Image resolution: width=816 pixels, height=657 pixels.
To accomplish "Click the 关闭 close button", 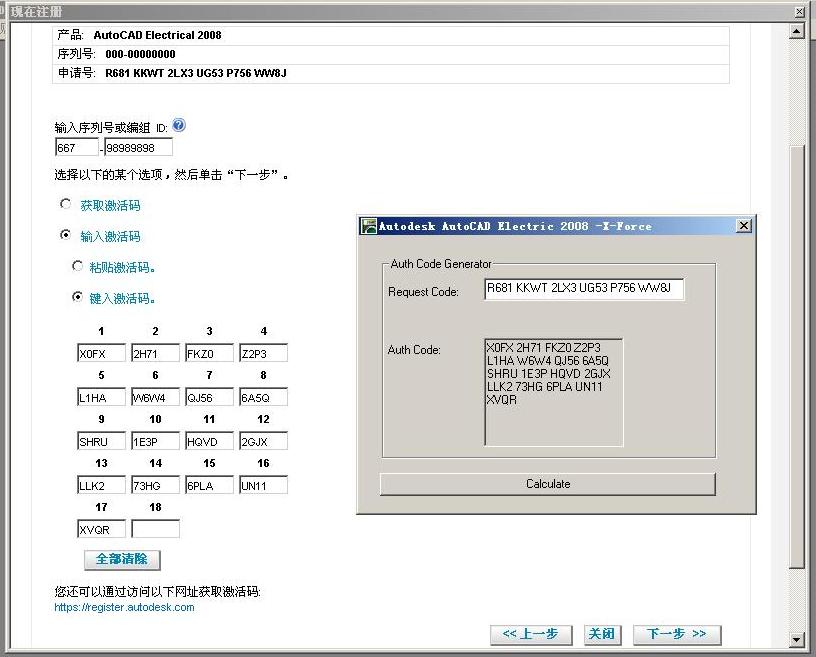I will [602, 635].
